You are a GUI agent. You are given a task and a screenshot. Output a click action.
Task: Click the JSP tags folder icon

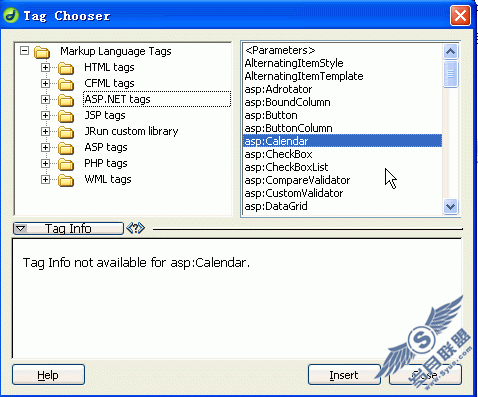coord(66,116)
